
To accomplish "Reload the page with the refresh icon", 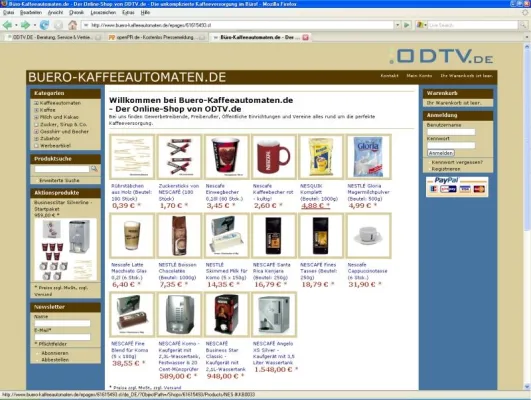I will point(44,25).
